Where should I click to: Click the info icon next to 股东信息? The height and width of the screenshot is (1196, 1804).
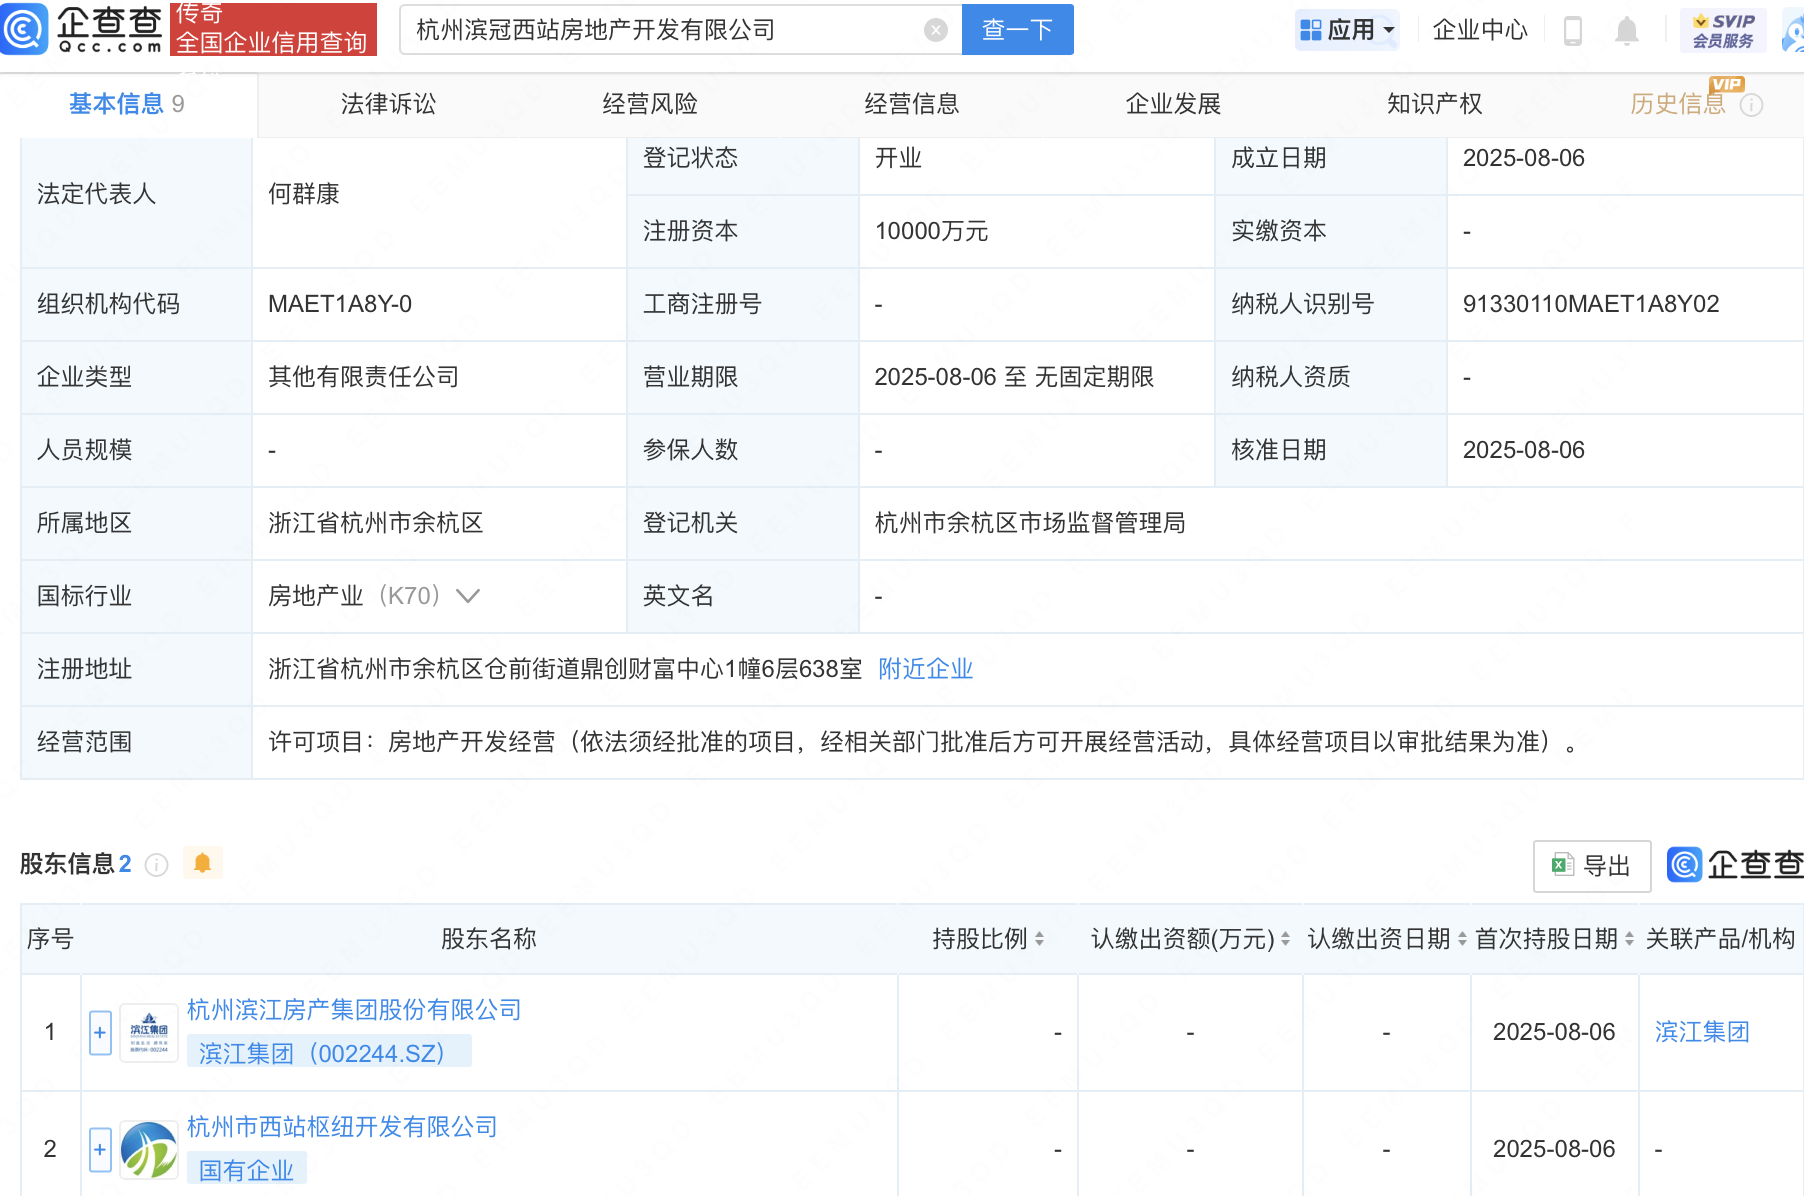point(156,864)
